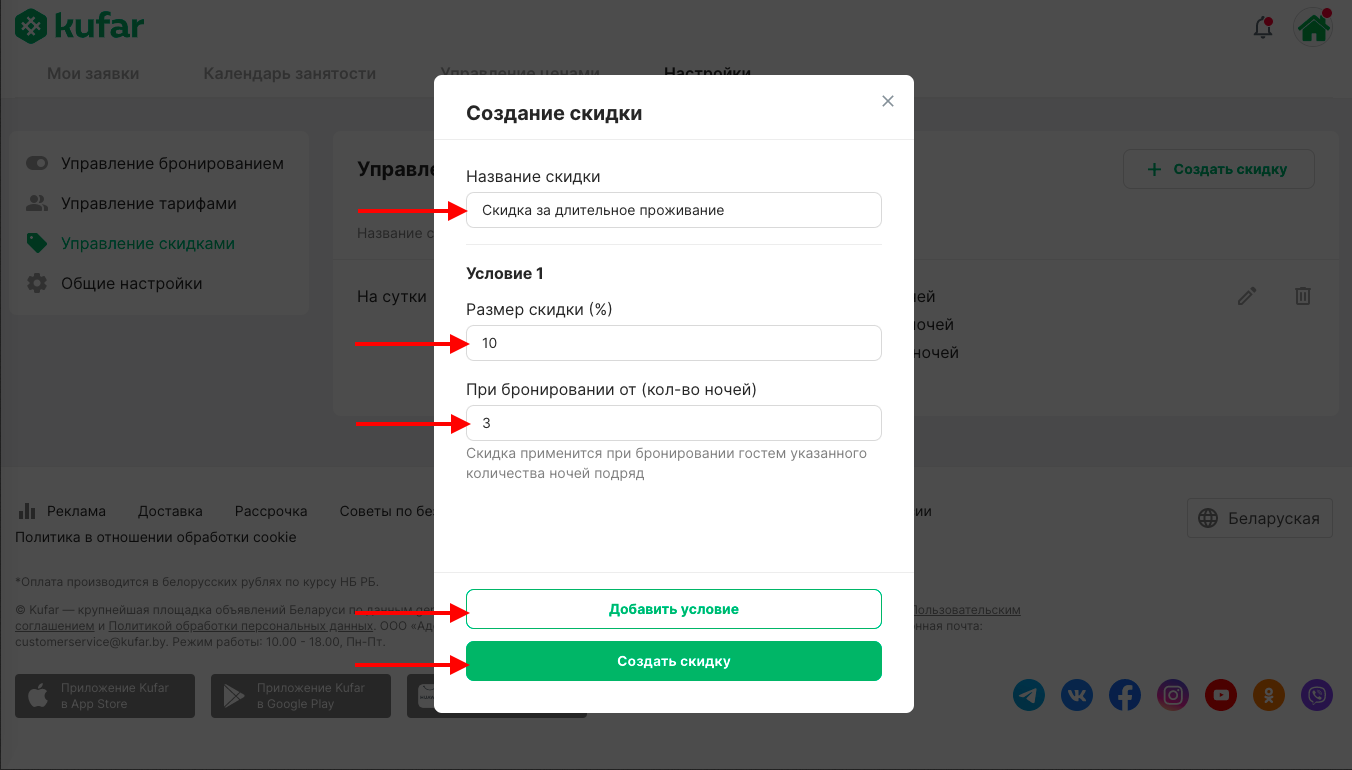Open the Telegram social icon
The height and width of the screenshot is (770, 1352).
[x=1029, y=694]
